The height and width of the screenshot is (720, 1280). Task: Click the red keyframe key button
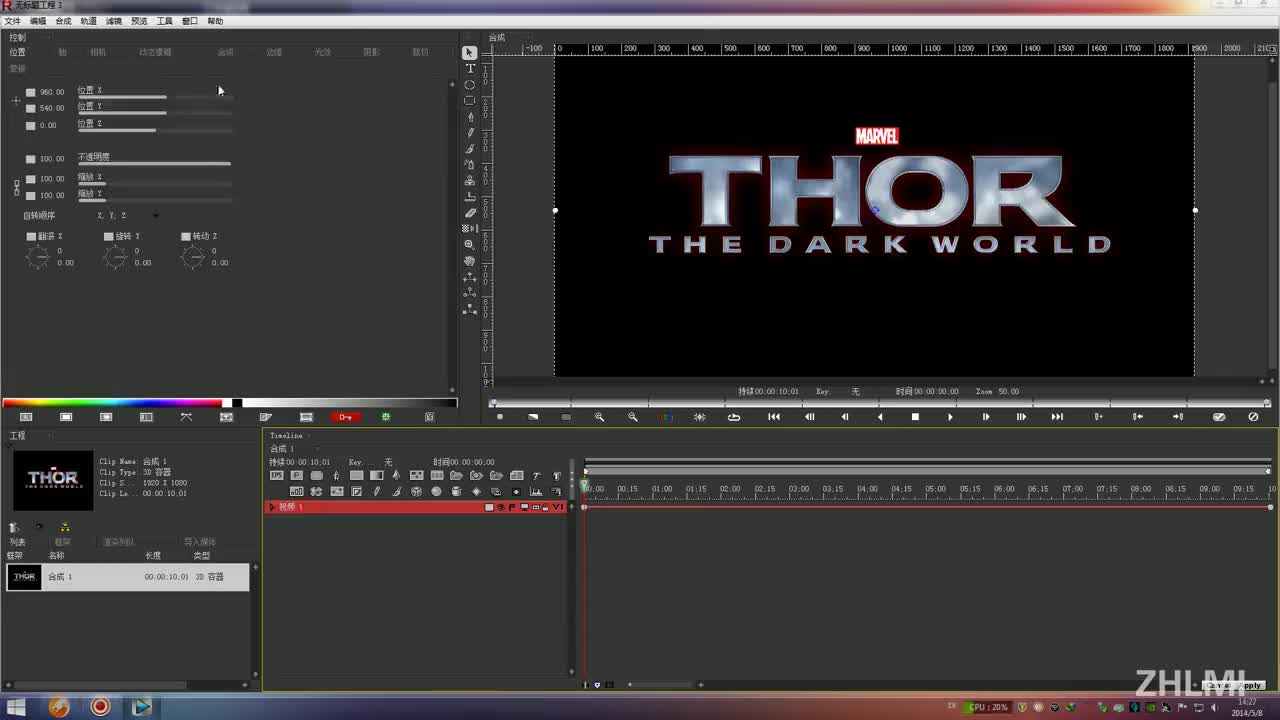click(x=345, y=417)
